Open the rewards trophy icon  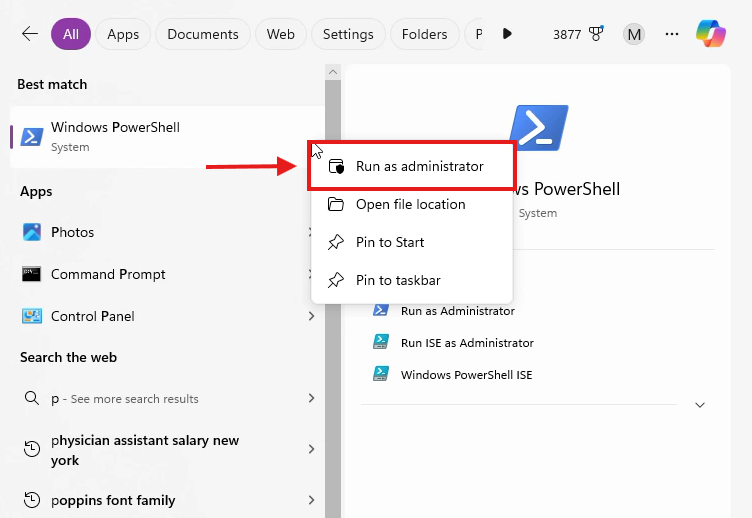596,34
